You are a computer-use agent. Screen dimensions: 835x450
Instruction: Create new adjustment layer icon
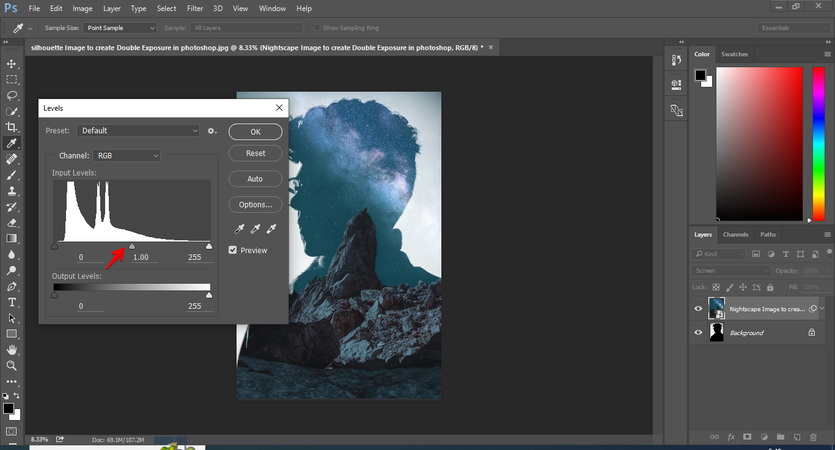(x=764, y=437)
